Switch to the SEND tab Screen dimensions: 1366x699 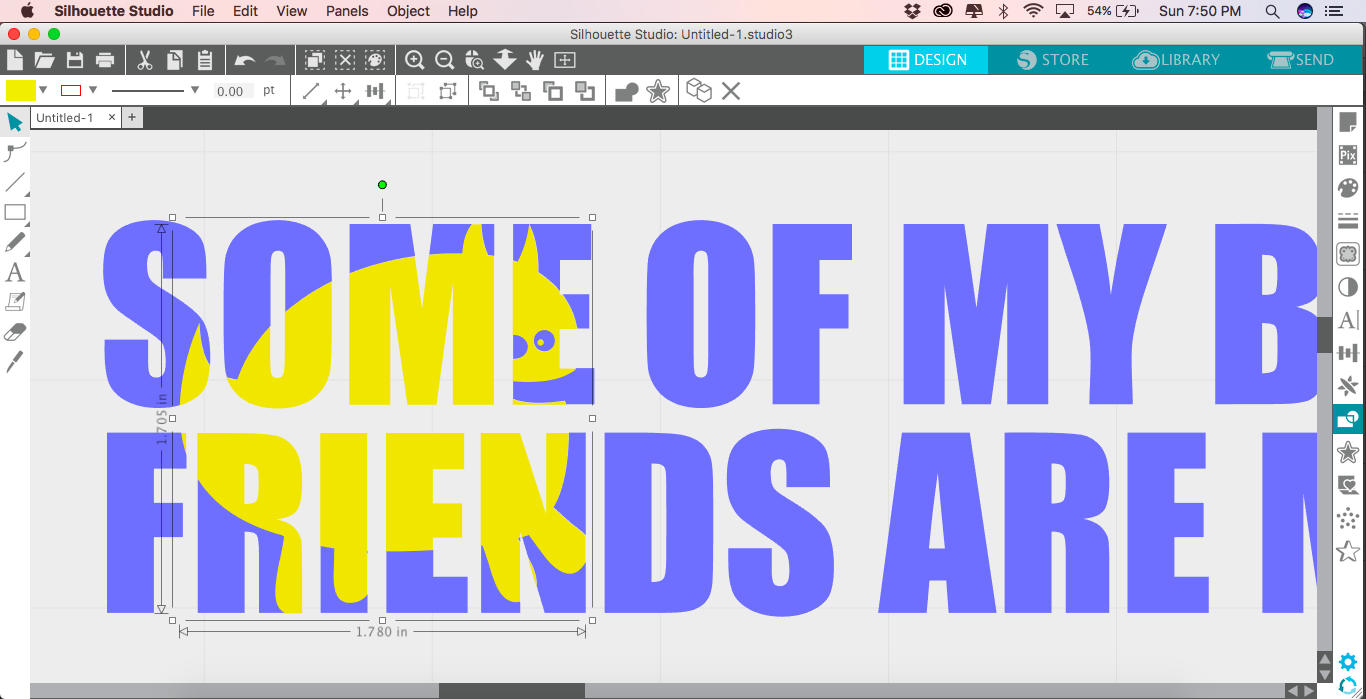(1300, 60)
